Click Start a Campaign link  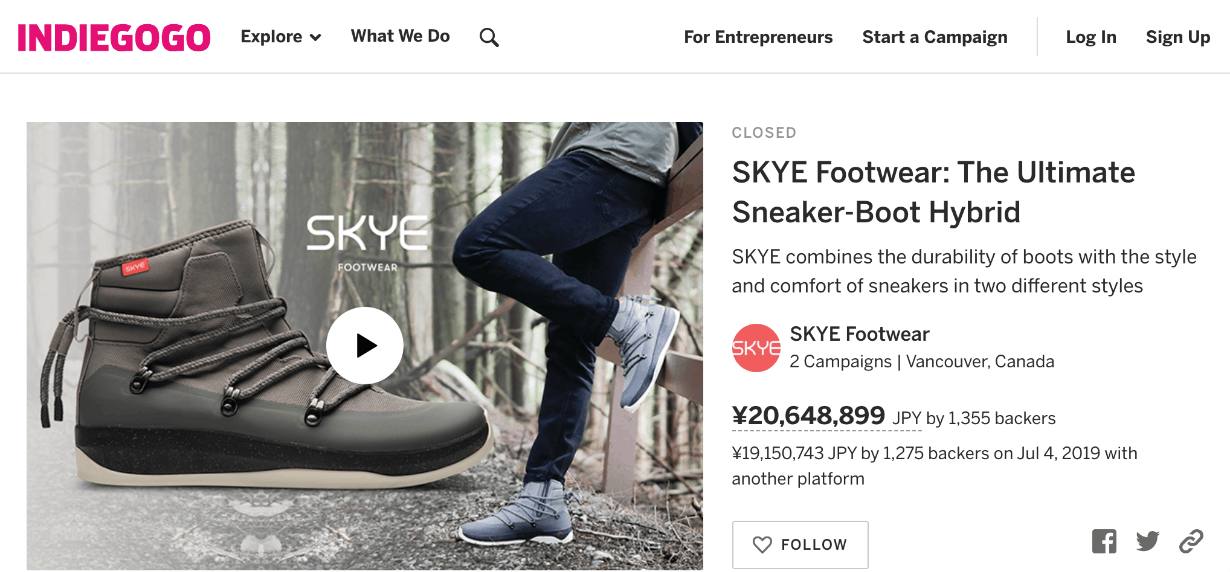tap(935, 37)
